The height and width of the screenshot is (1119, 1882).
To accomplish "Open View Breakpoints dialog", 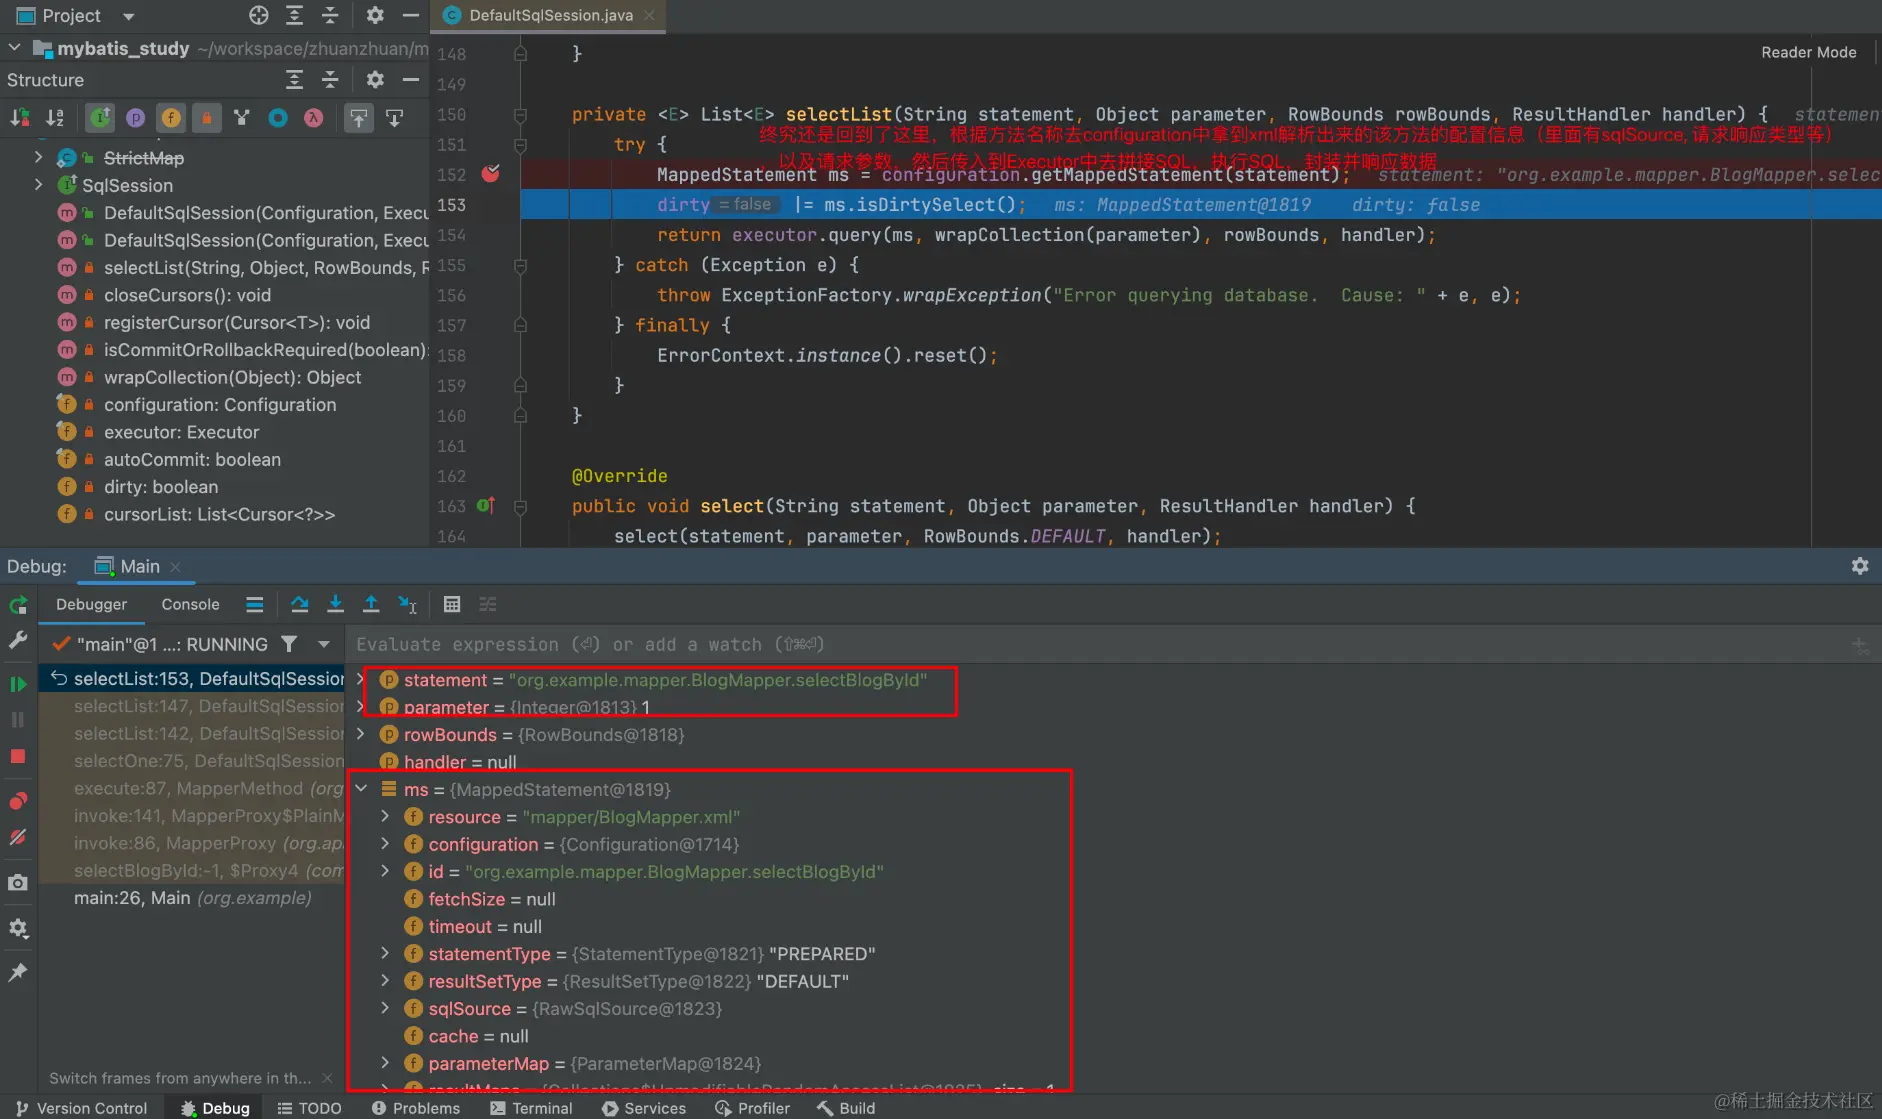I will coord(18,801).
